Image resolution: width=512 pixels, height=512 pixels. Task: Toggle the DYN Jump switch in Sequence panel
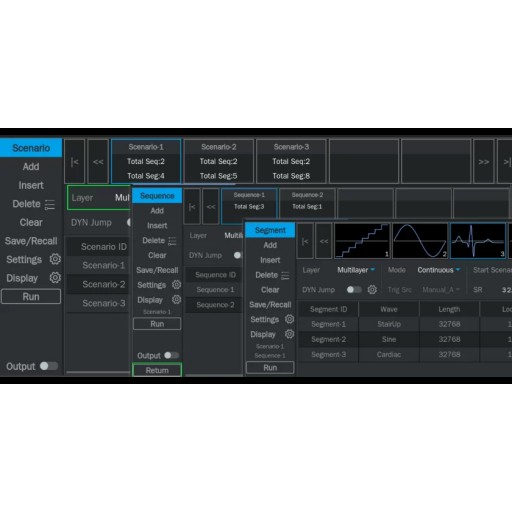point(238,255)
